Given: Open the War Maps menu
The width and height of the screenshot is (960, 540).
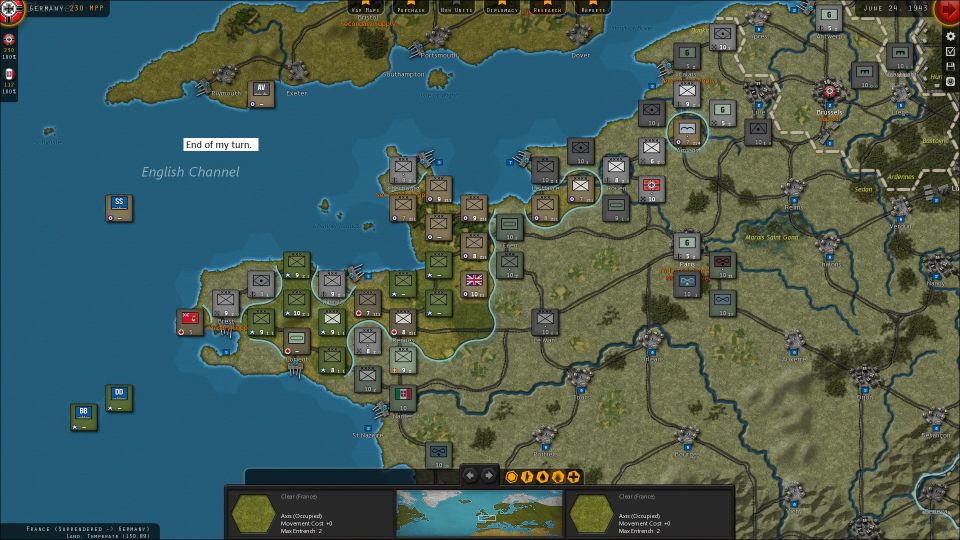Looking at the screenshot, I should click(x=365, y=7).
